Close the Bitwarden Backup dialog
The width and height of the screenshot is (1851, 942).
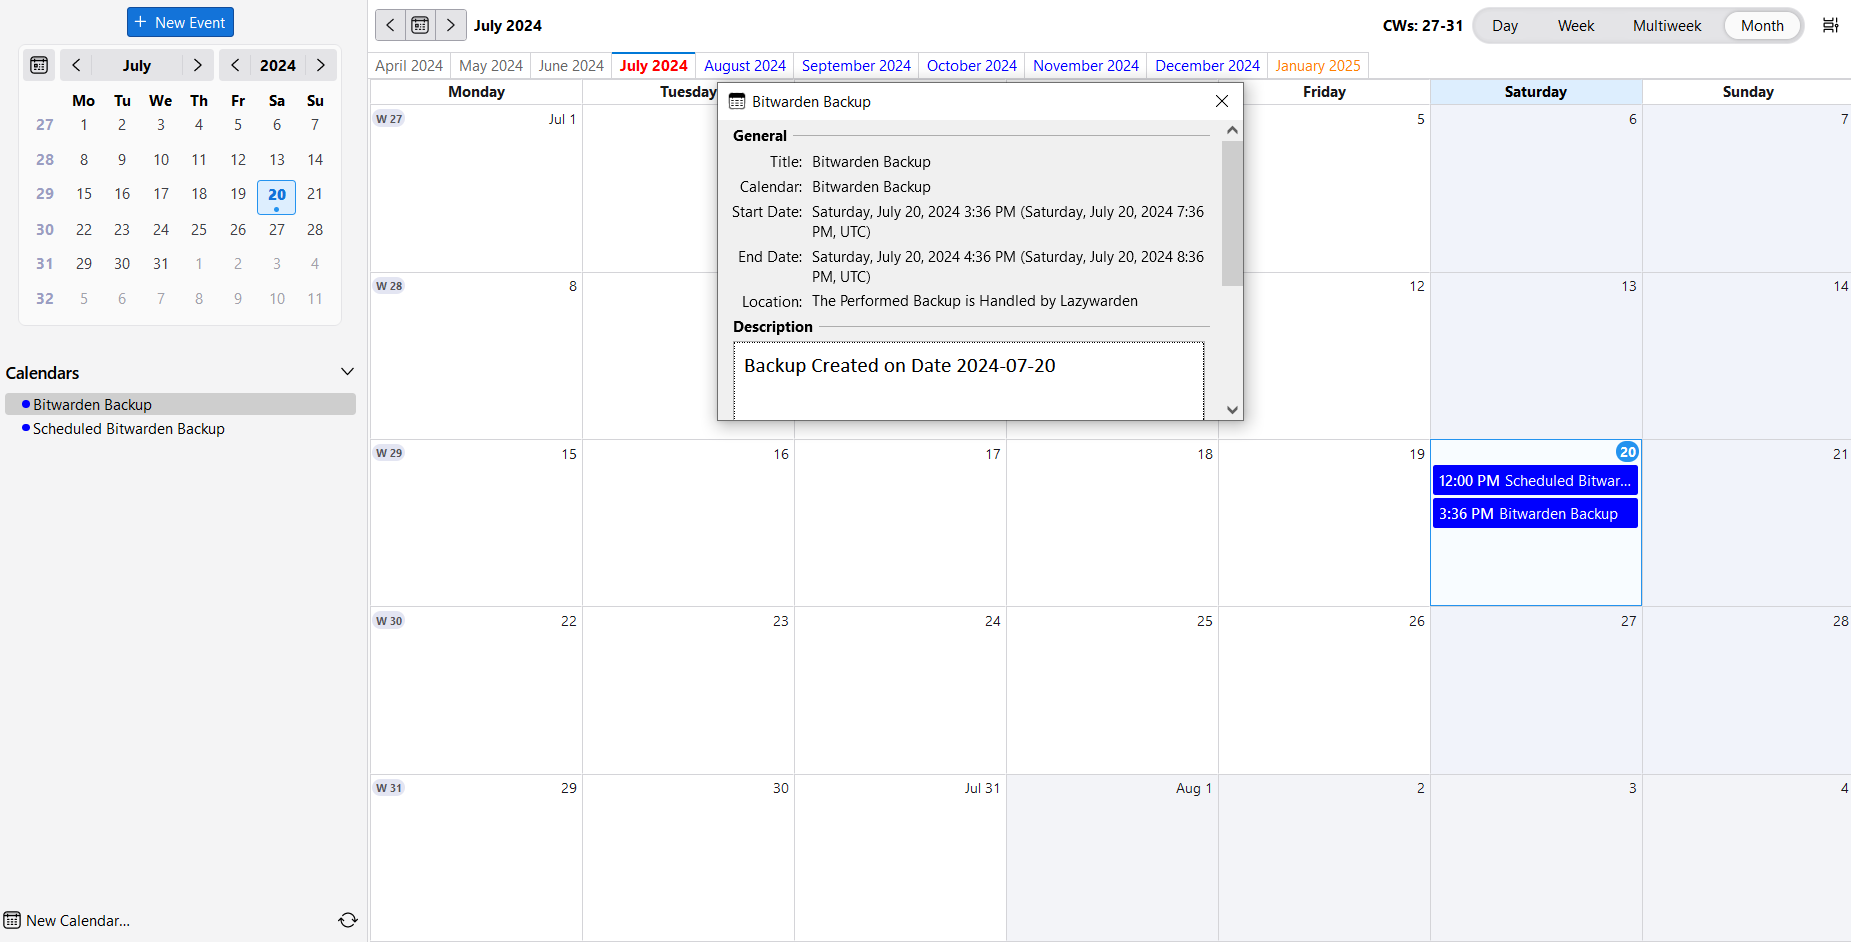click(1222, 101)
